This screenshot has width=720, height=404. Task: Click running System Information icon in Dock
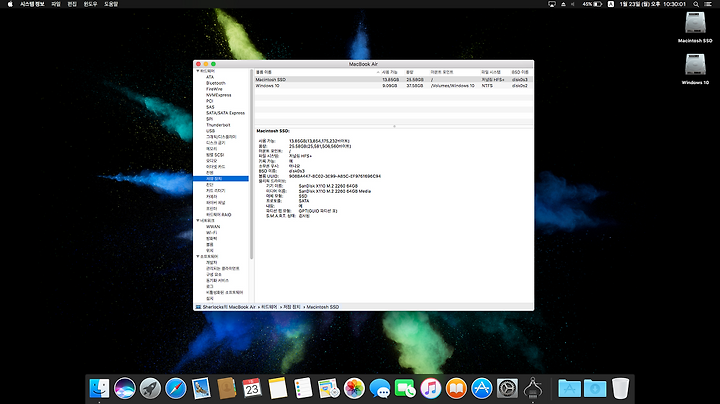tap(533, 388)
